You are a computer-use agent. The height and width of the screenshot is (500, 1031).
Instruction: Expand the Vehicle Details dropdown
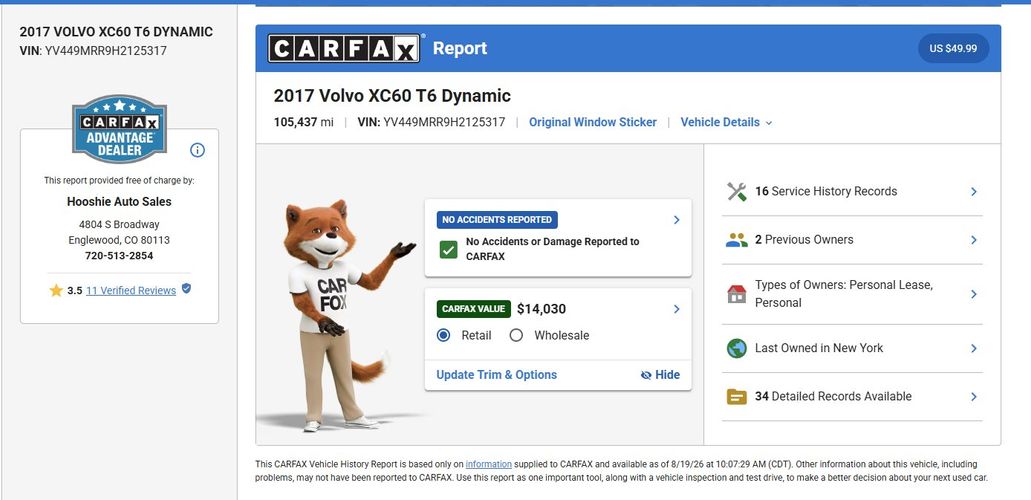tap(727, 122)
